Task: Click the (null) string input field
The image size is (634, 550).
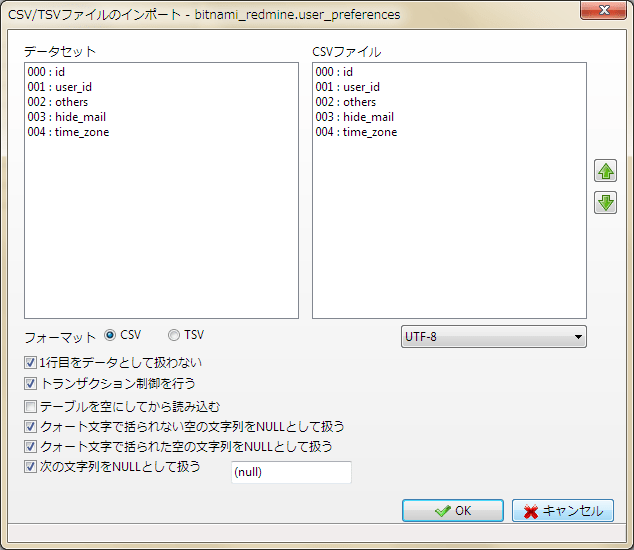Action: pyautogui.click(x=291, y=472)
